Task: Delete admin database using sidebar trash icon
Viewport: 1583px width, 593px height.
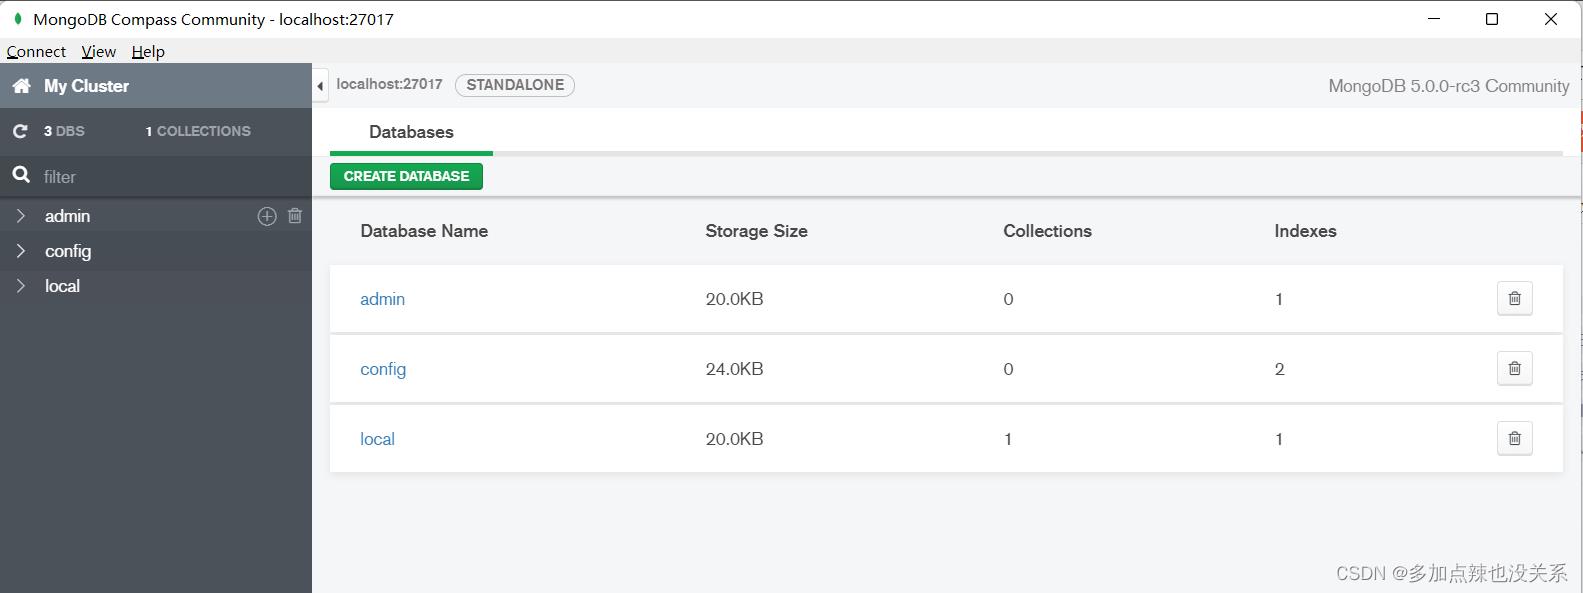Action: (295, 216)
